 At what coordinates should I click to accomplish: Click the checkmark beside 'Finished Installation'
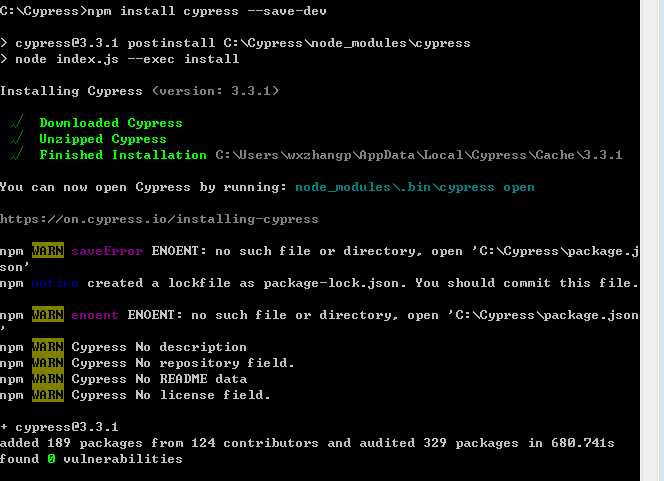click(16, 155)
